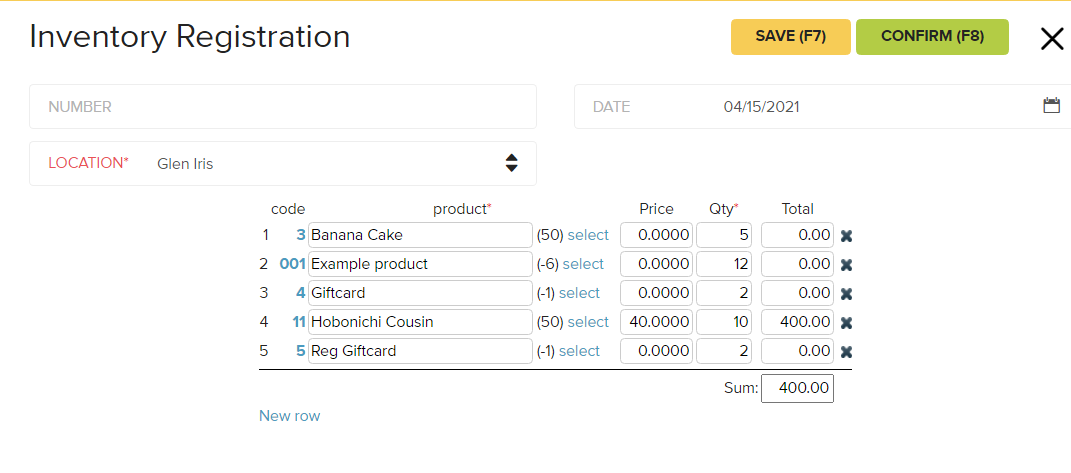This screenshot has width=1071, height=473.
Task: Edit the date field showing 04/15/2021
Action: (762, 107)
